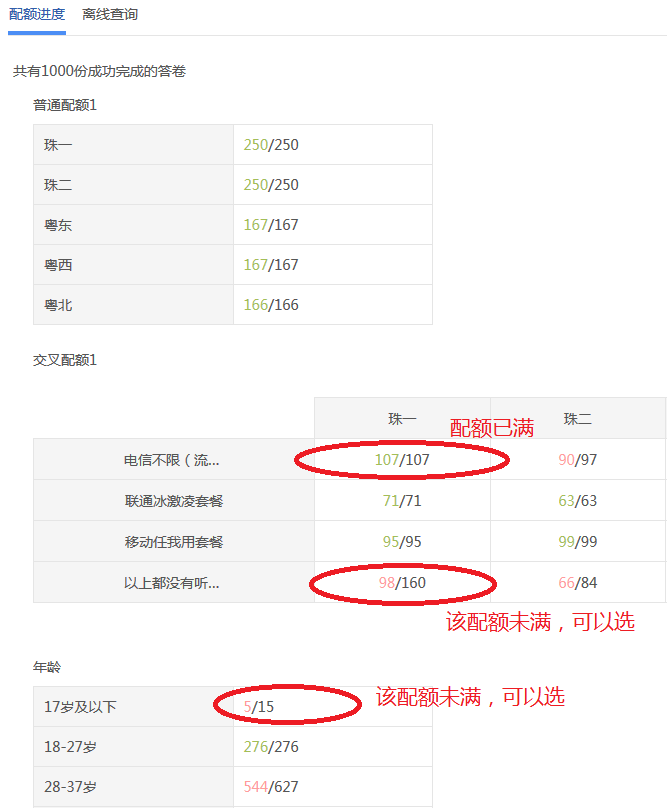The height and width of the screenshot is (808, 667).
Task: Select the 移动任我用套餐 row label
Action: point(174,542)
